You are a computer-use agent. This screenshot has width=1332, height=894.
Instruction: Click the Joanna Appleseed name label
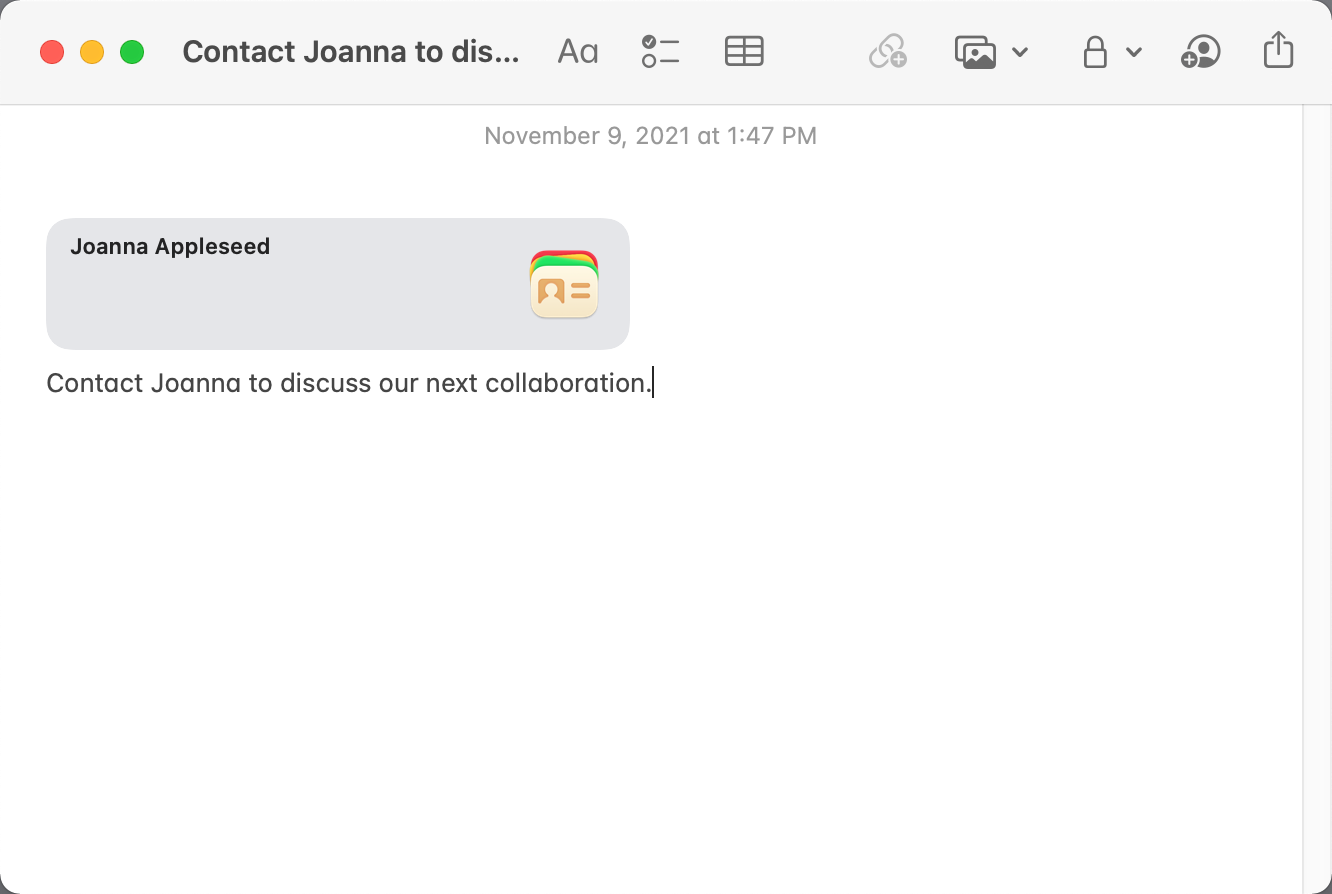(x=170, y=247)
